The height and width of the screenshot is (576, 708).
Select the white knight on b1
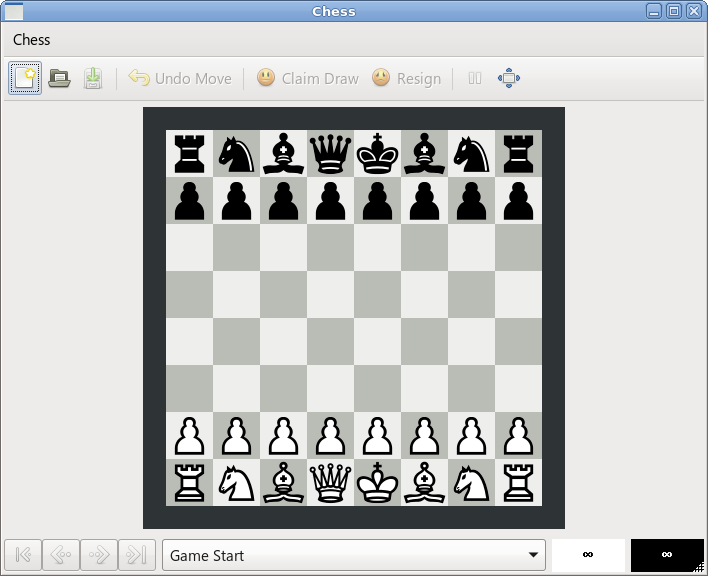coord(237,482)
